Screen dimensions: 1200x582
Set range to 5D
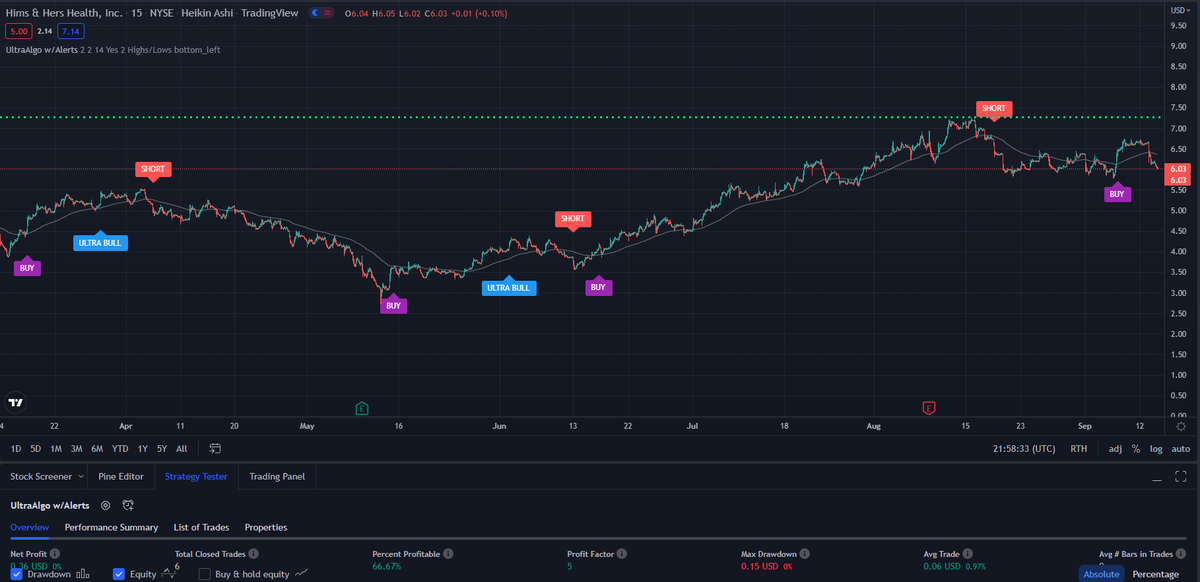36,449
